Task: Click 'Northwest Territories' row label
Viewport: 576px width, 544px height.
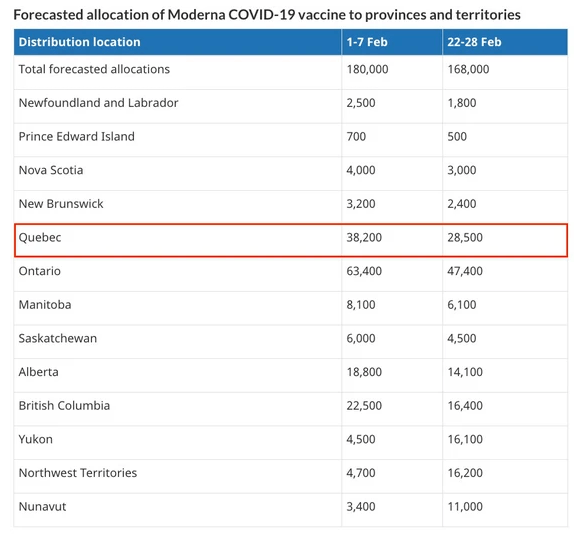Action: click(x=78, y=473)
